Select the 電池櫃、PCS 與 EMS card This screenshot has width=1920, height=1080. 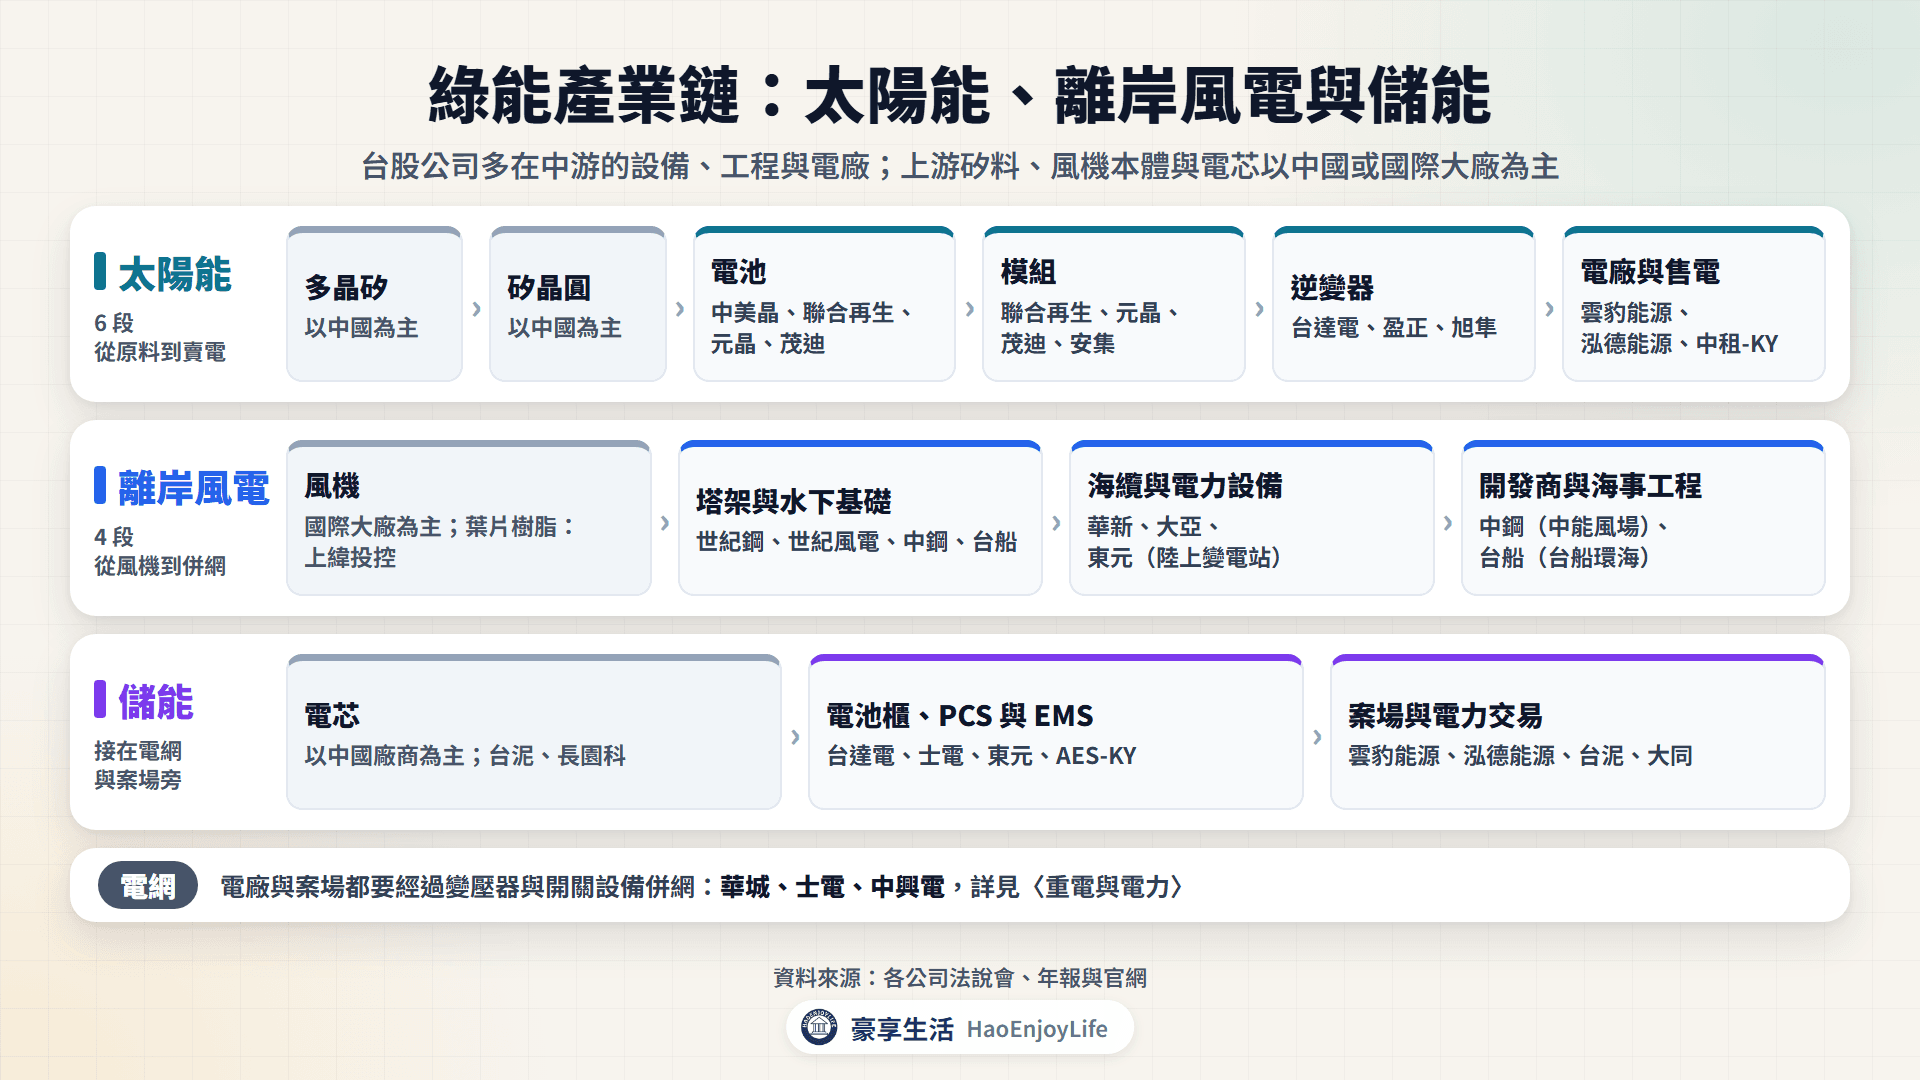(1056, 732)
